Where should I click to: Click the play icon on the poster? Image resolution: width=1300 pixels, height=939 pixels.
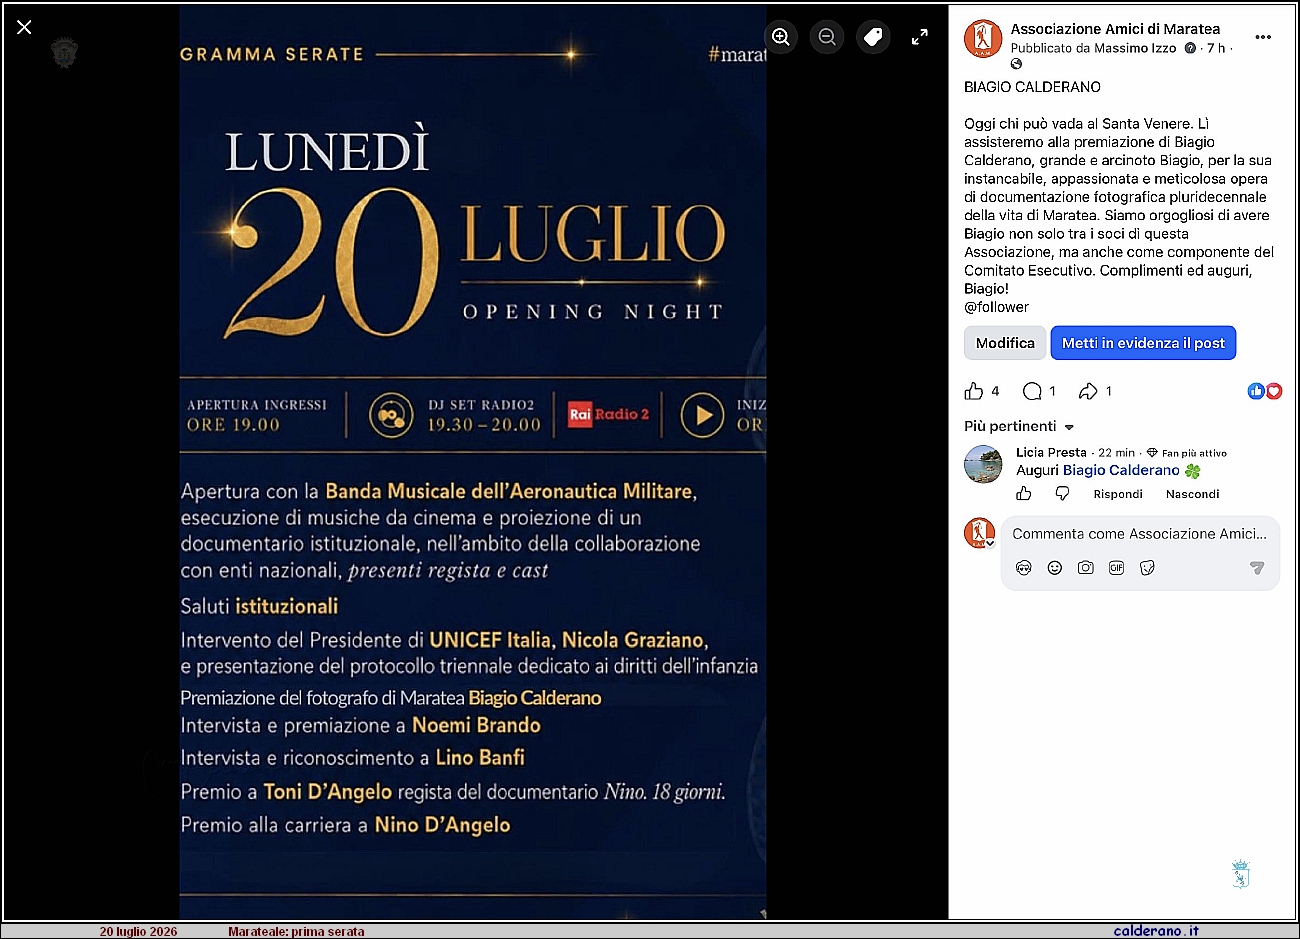pyautogui.click(x=703, y=414)
